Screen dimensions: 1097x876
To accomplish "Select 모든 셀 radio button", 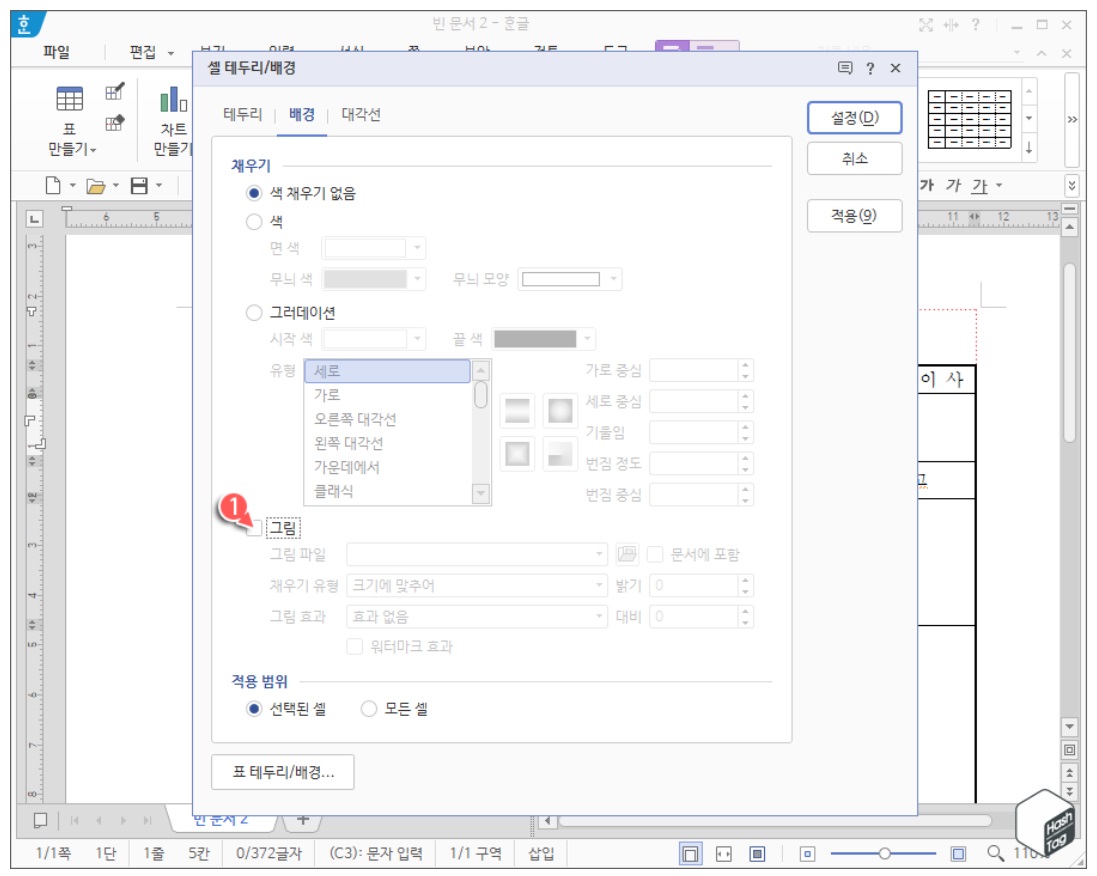I will 369,709.
